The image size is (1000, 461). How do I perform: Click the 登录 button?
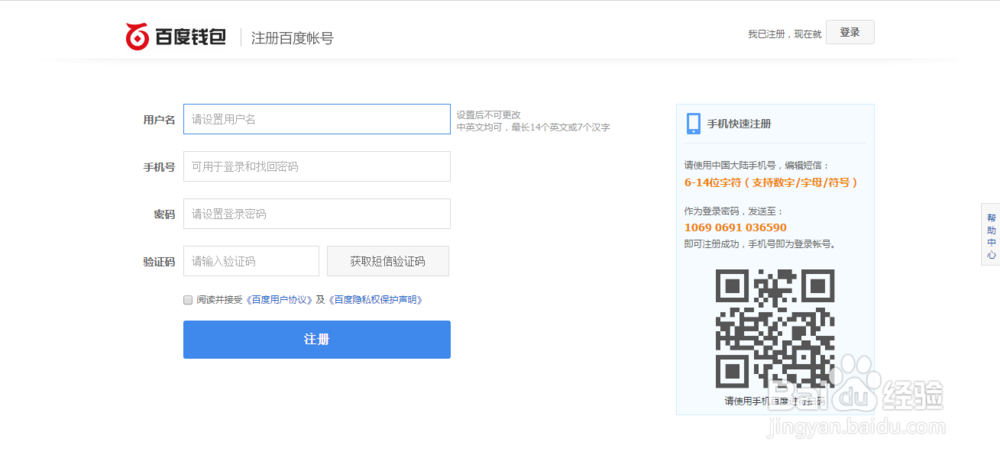click(x=849, y=32)
